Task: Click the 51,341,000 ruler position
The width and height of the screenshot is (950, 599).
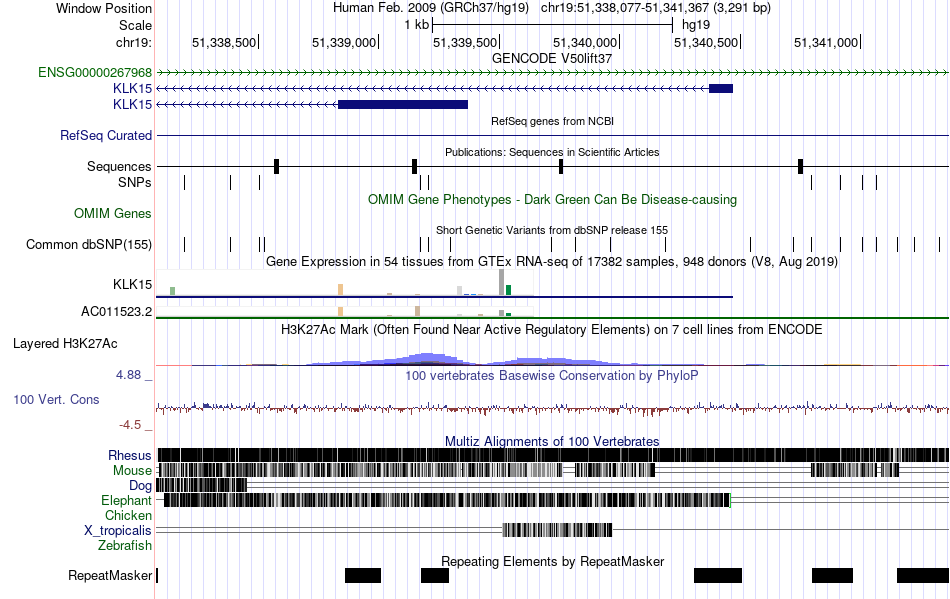Action: coord(826,42)
